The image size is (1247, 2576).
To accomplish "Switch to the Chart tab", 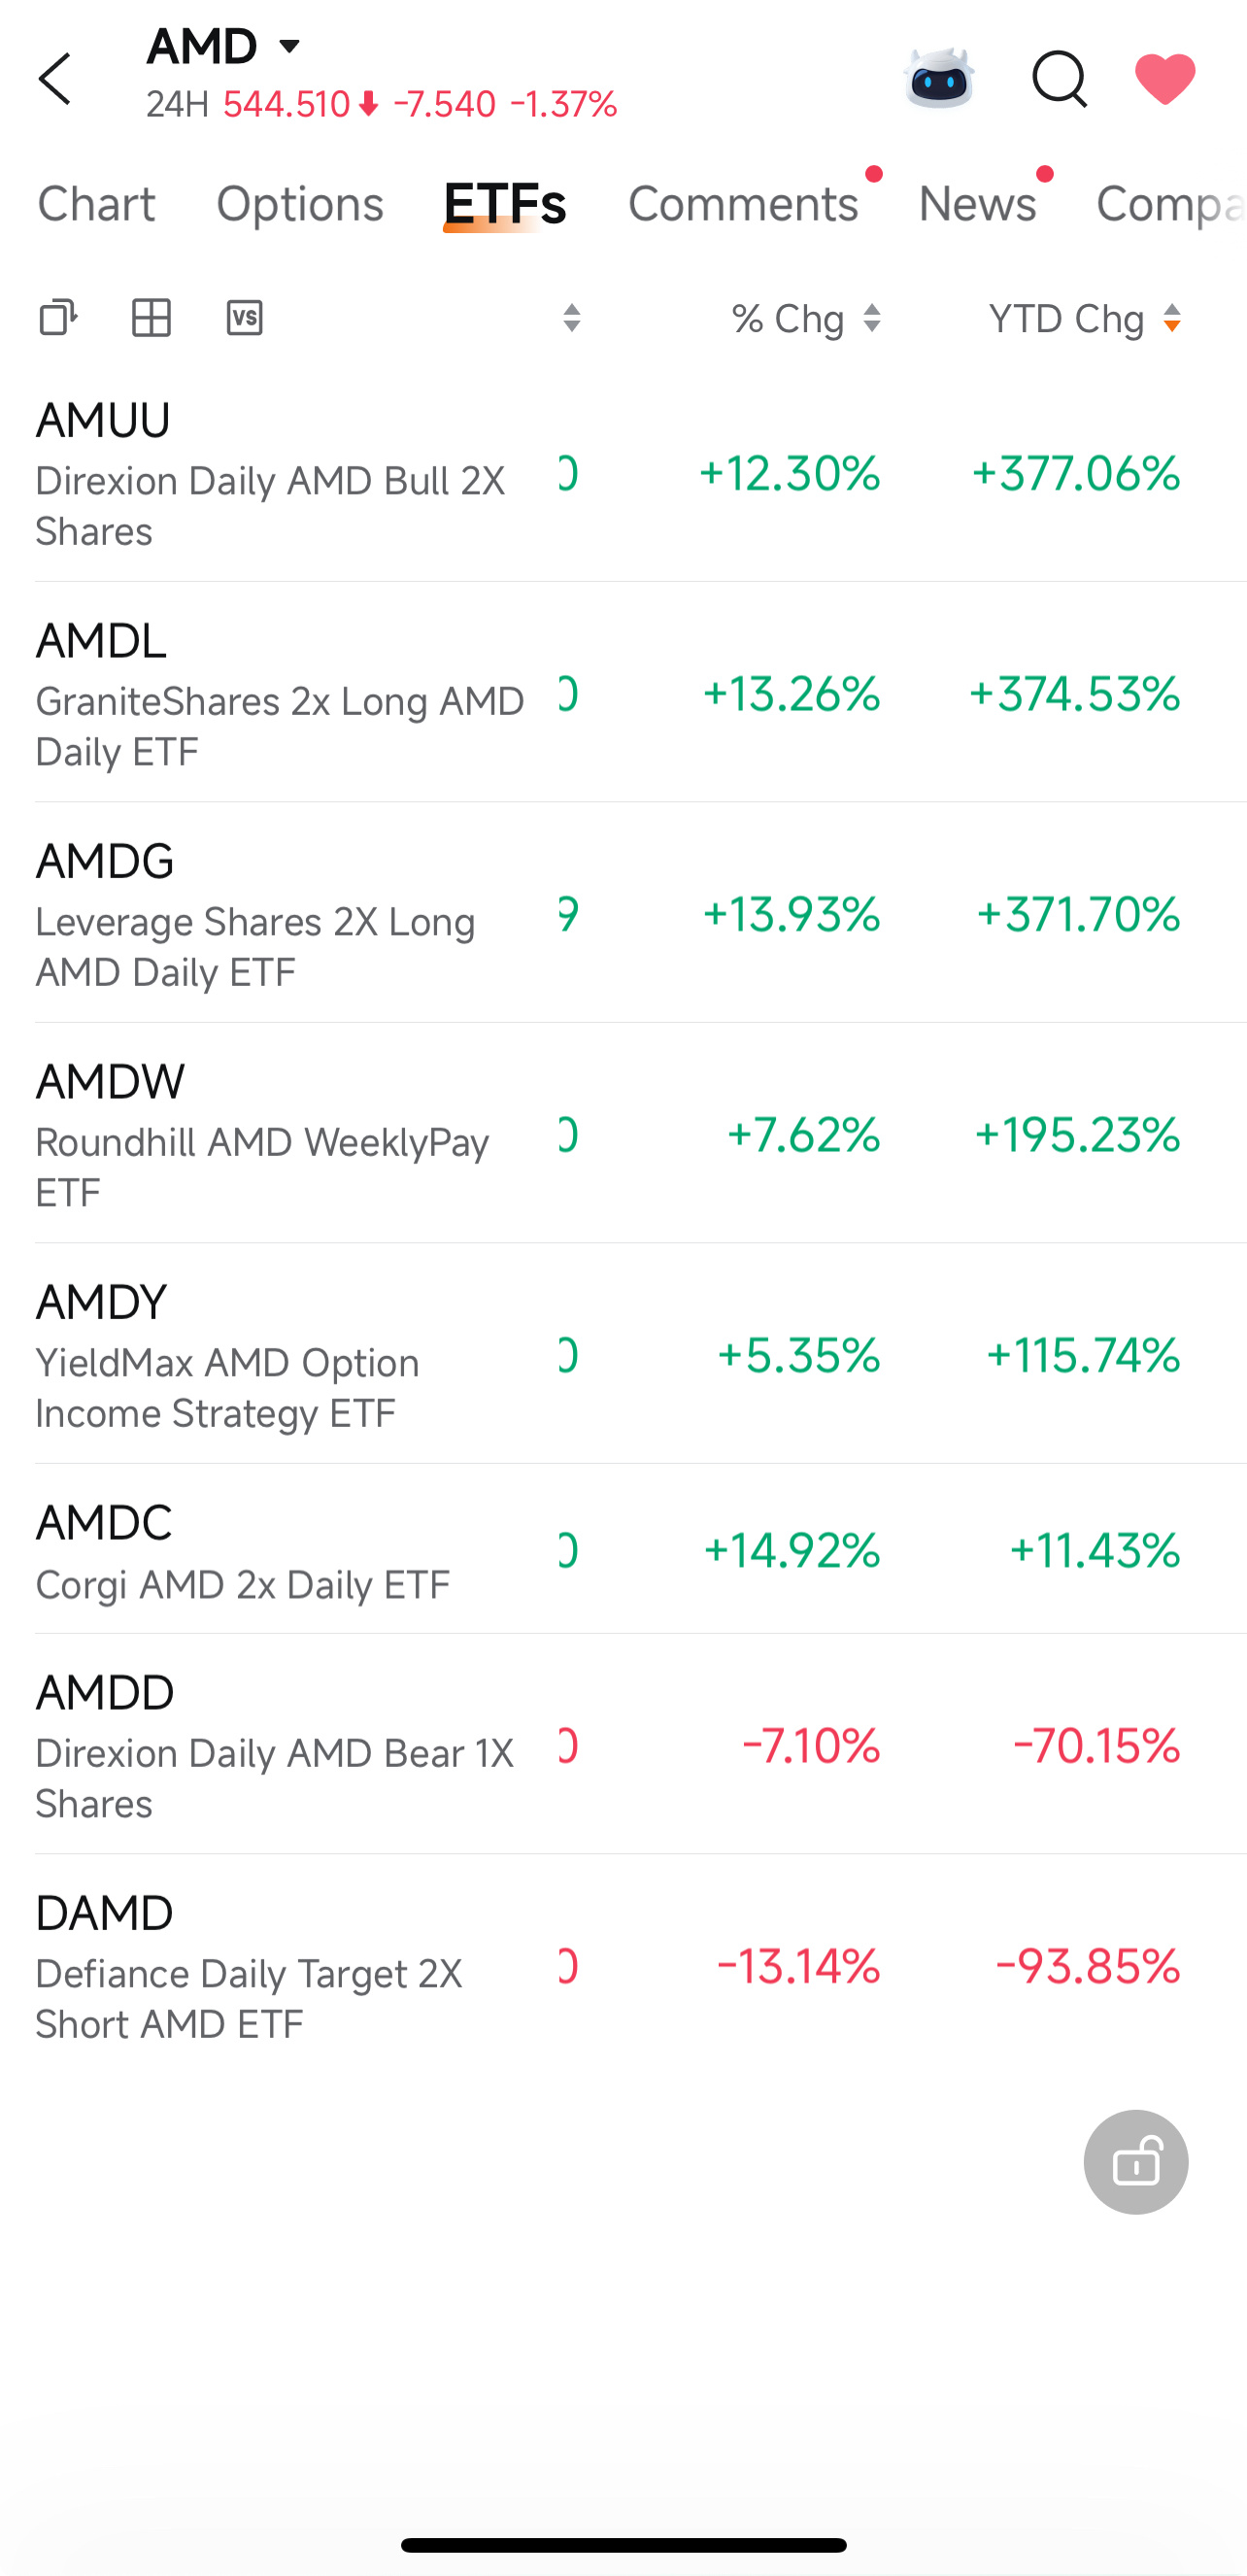I will coord(96,204).
